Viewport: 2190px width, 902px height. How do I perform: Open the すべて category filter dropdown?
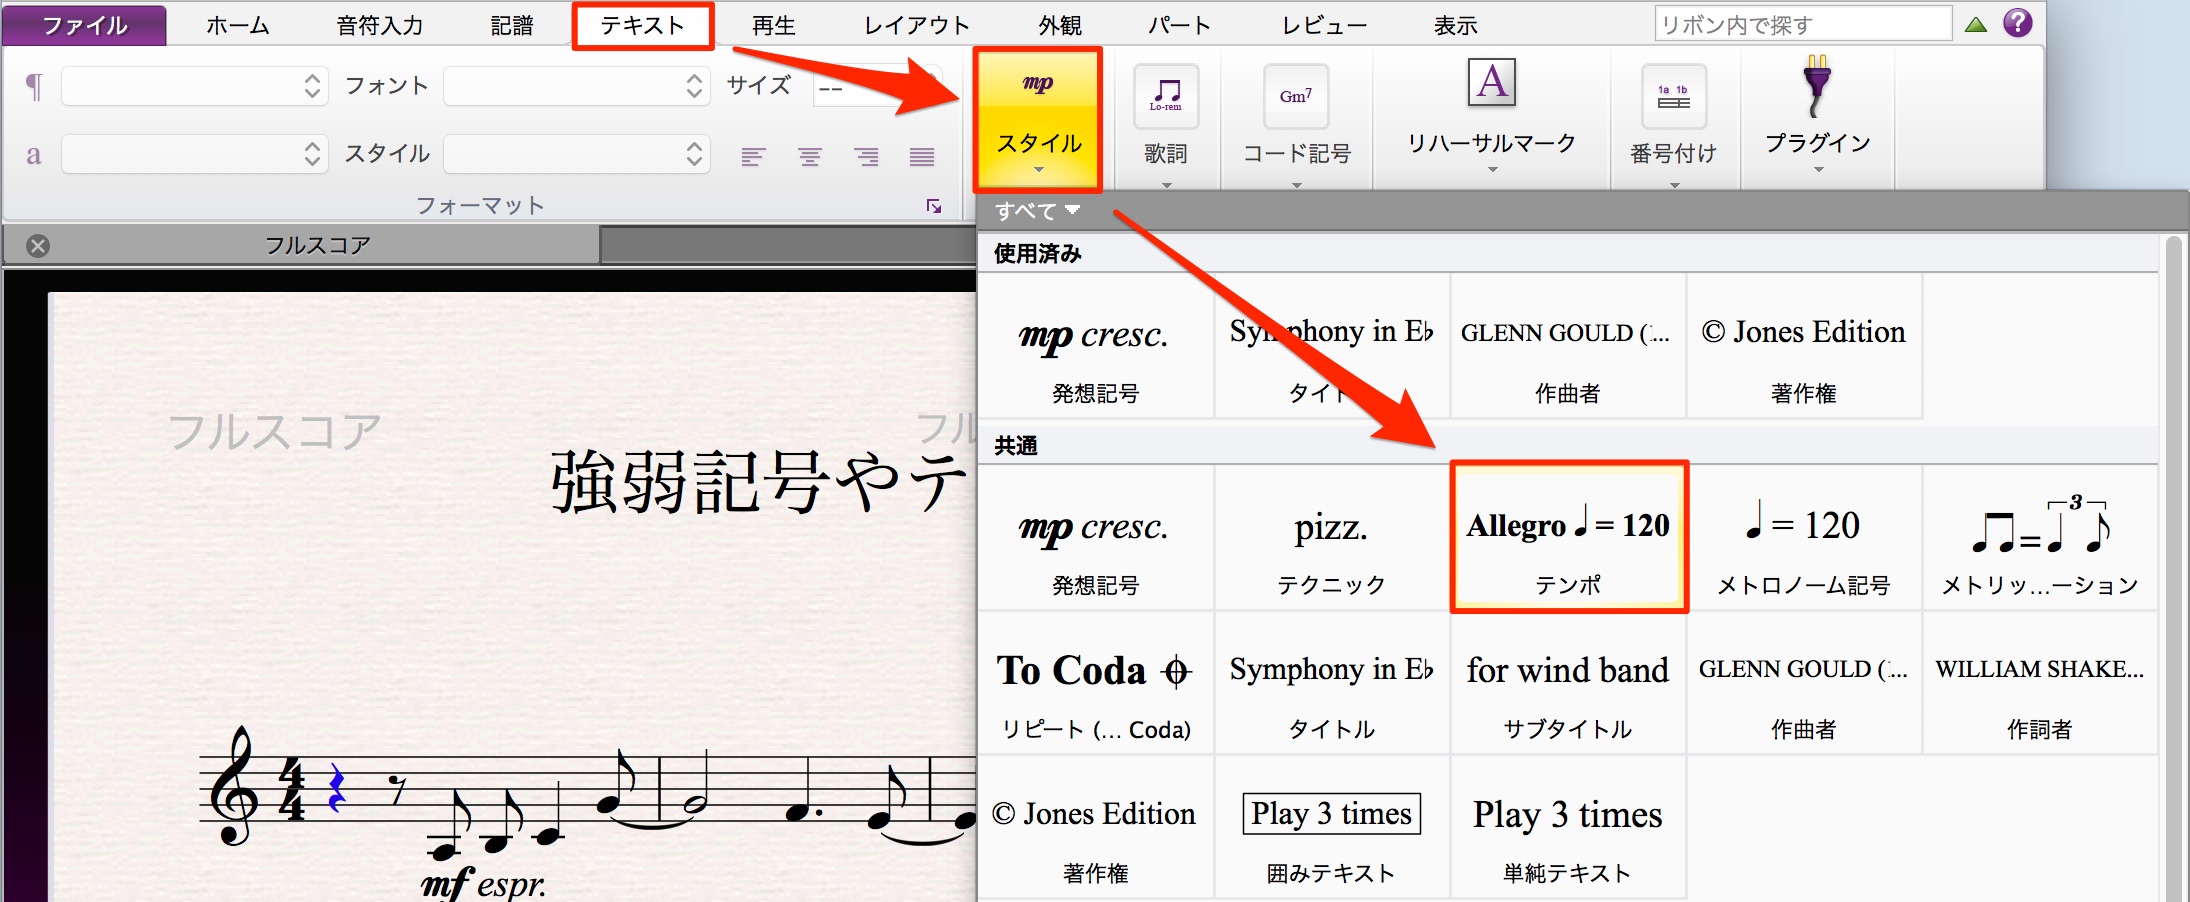[x=1038, y=211]
